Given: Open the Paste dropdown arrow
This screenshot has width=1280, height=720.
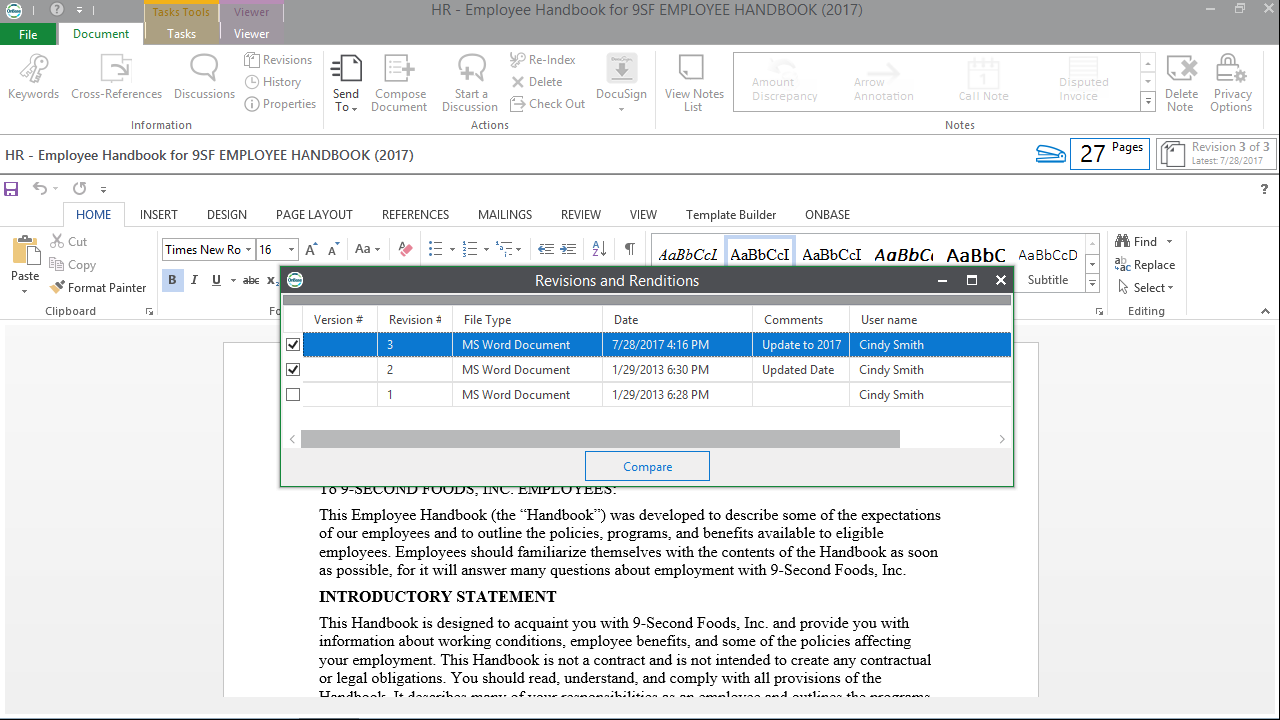Looking at the screenshot, I should pyautogui.click(x=25, y=291).
